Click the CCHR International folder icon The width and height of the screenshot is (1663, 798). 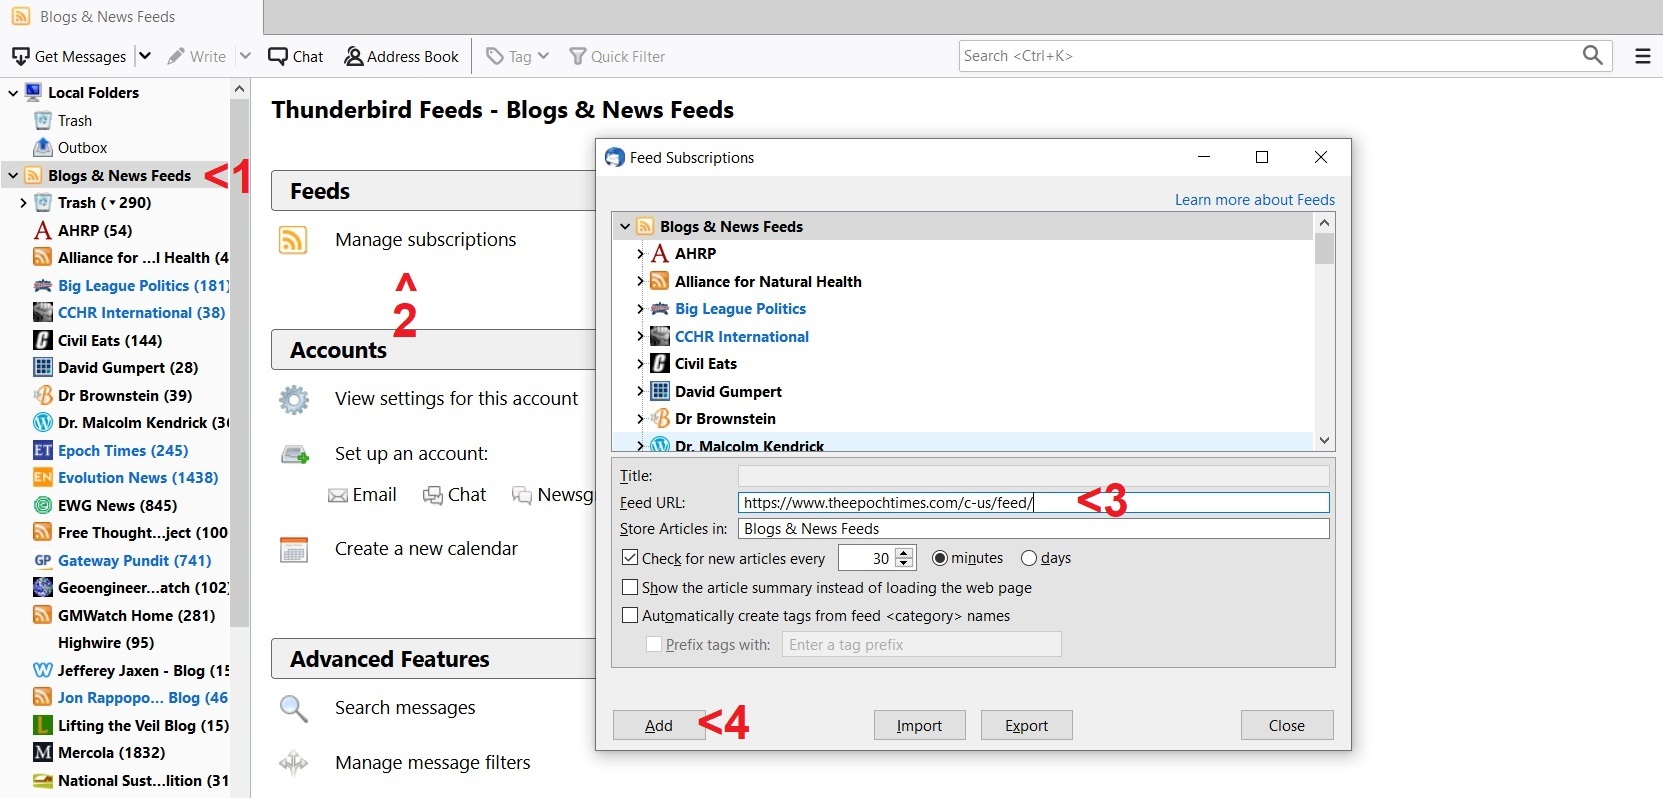tap(42, 313)
